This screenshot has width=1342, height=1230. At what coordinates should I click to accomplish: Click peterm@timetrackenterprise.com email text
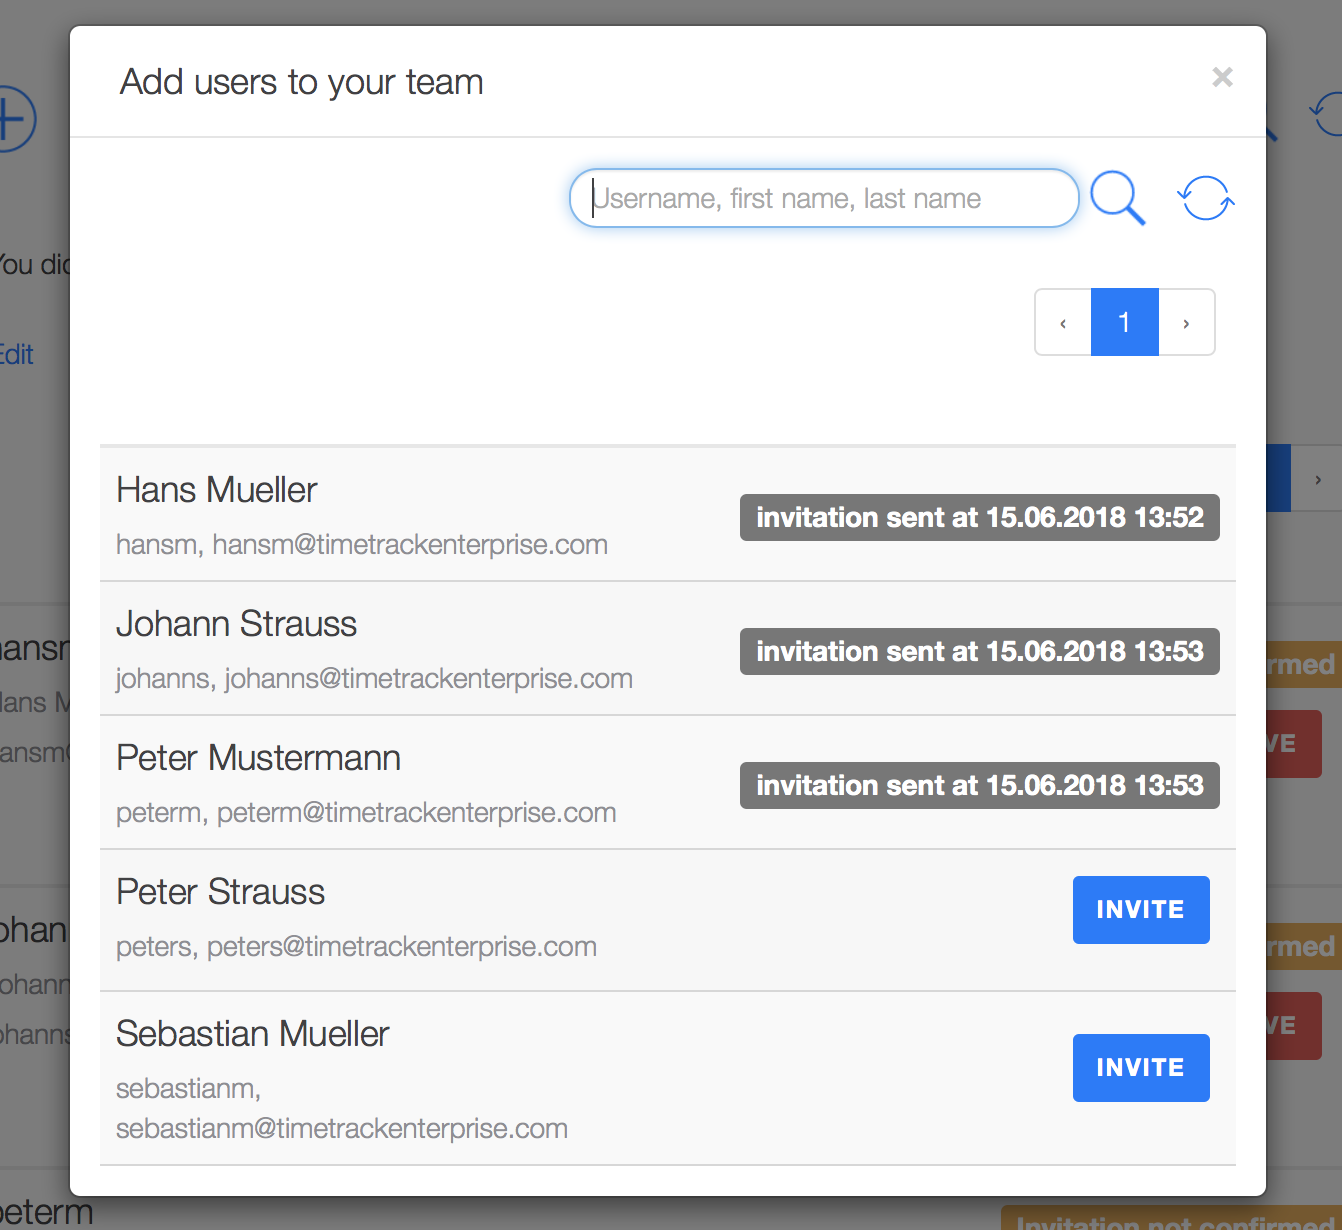[x=417, y=813]
